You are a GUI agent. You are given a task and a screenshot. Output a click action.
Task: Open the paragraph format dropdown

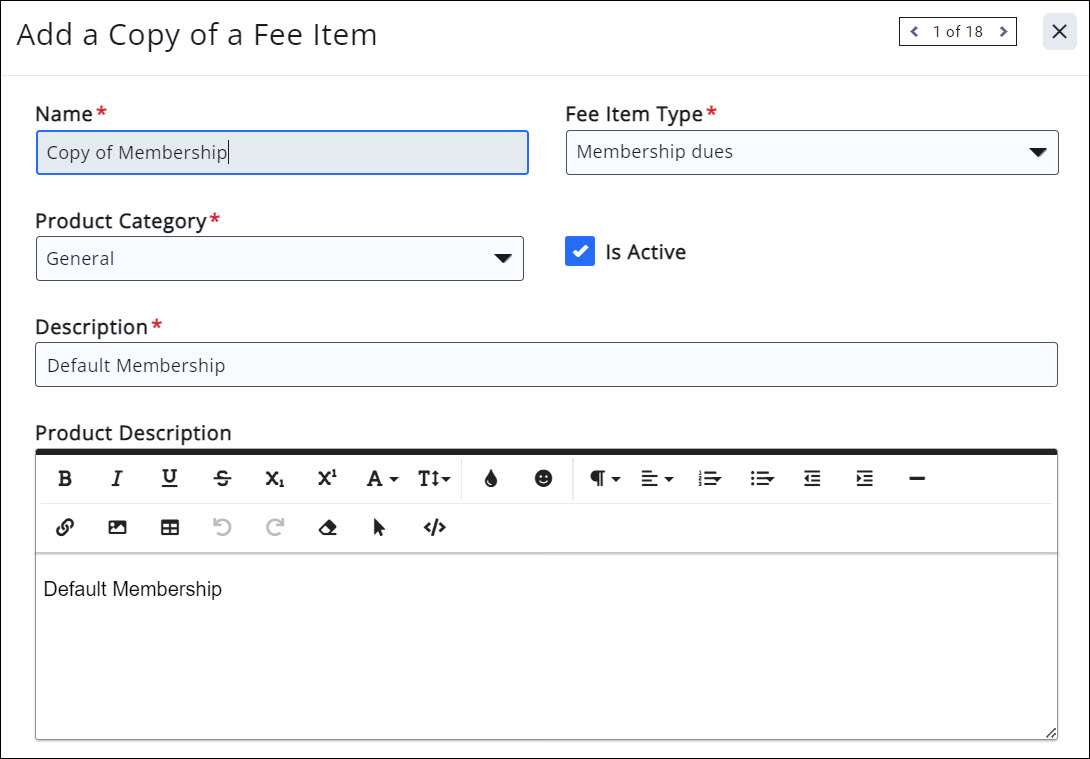pyautogui.click(x=604, y=479)
